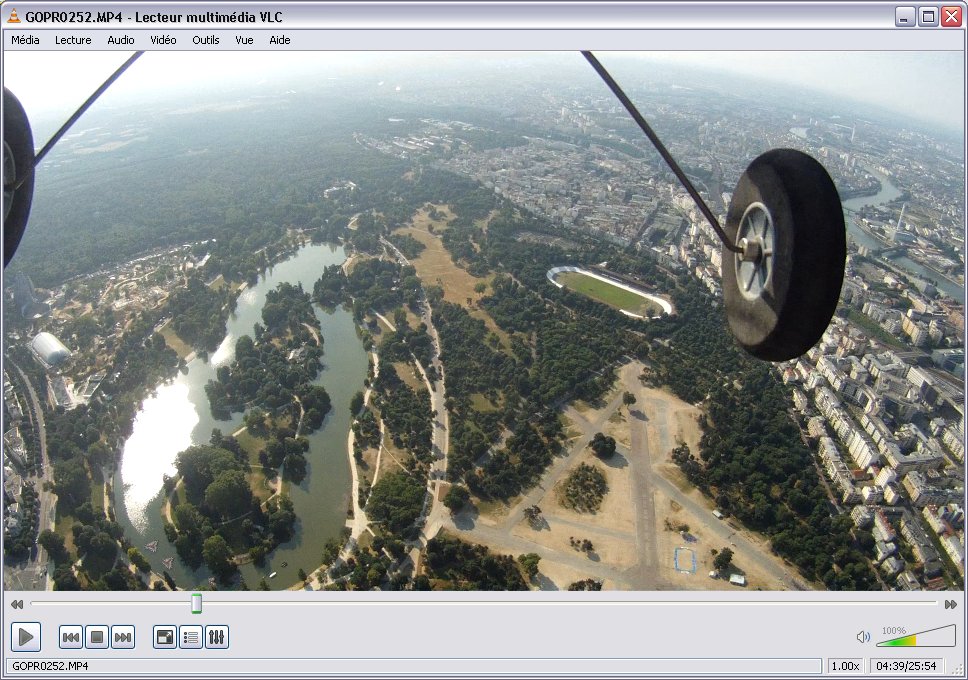Stop the video playback
This screenshot has height=680, width=968.
point(97,637)
